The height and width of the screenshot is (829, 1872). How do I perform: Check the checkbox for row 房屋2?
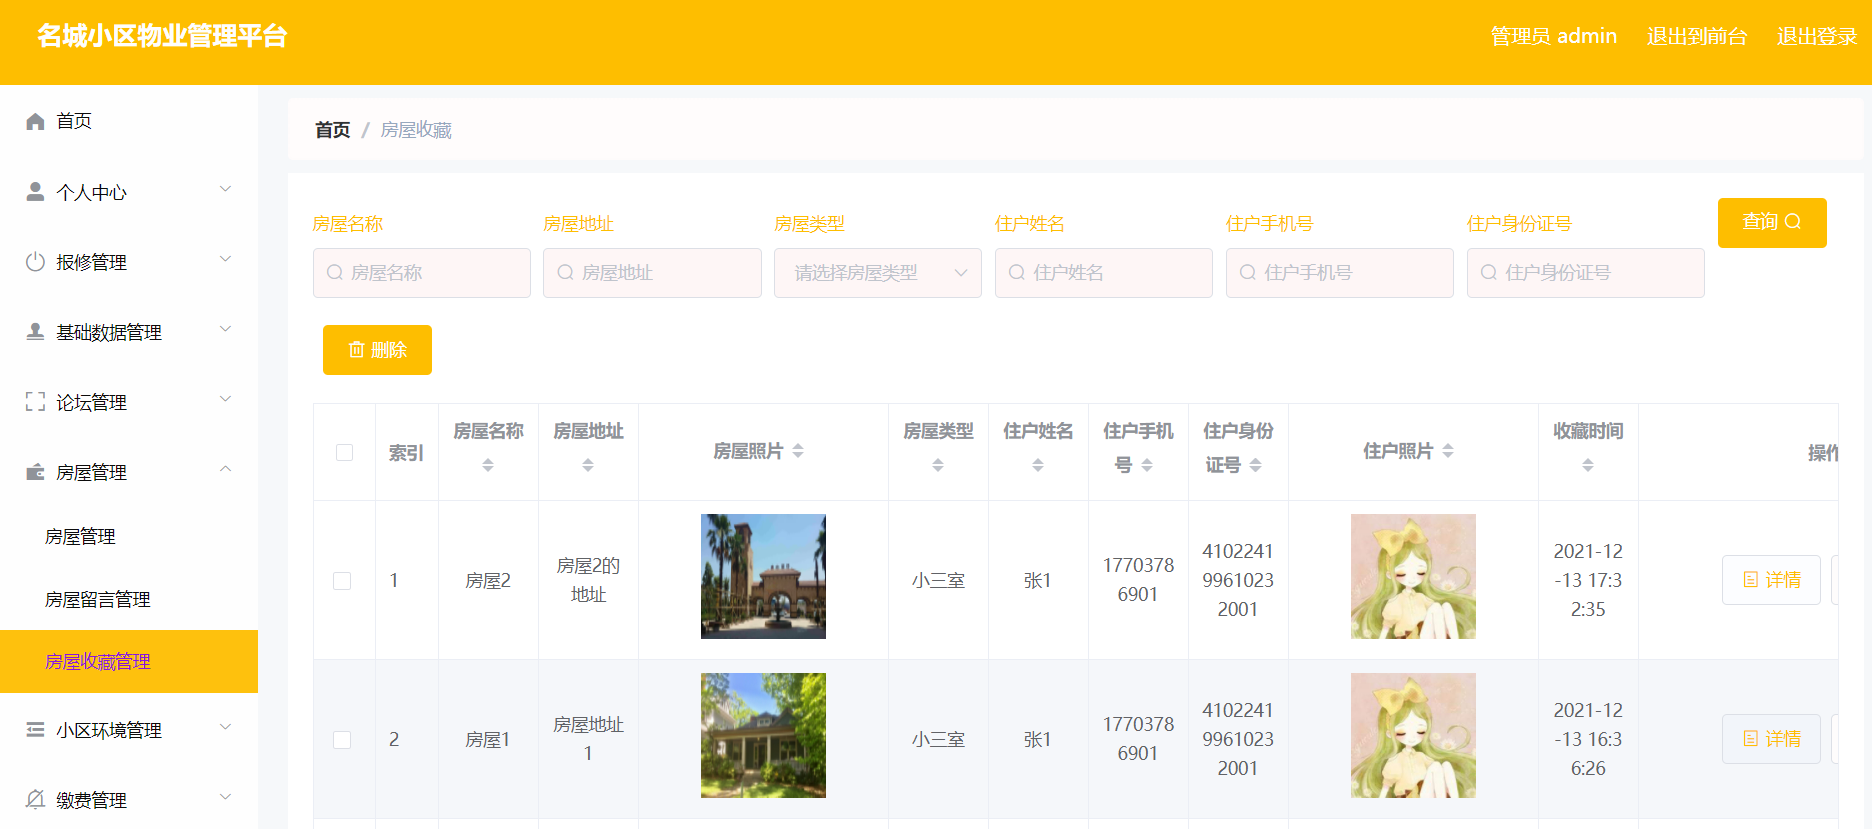tap(342, 581)
